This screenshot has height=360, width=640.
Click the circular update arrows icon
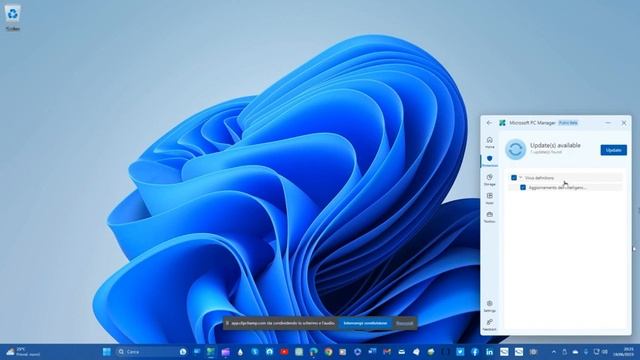[516, 149]
